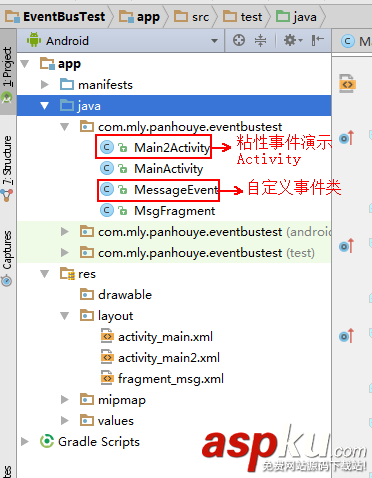Expand the manifests folder
Screen dimensions: 372x478
(x=45, y=85)
